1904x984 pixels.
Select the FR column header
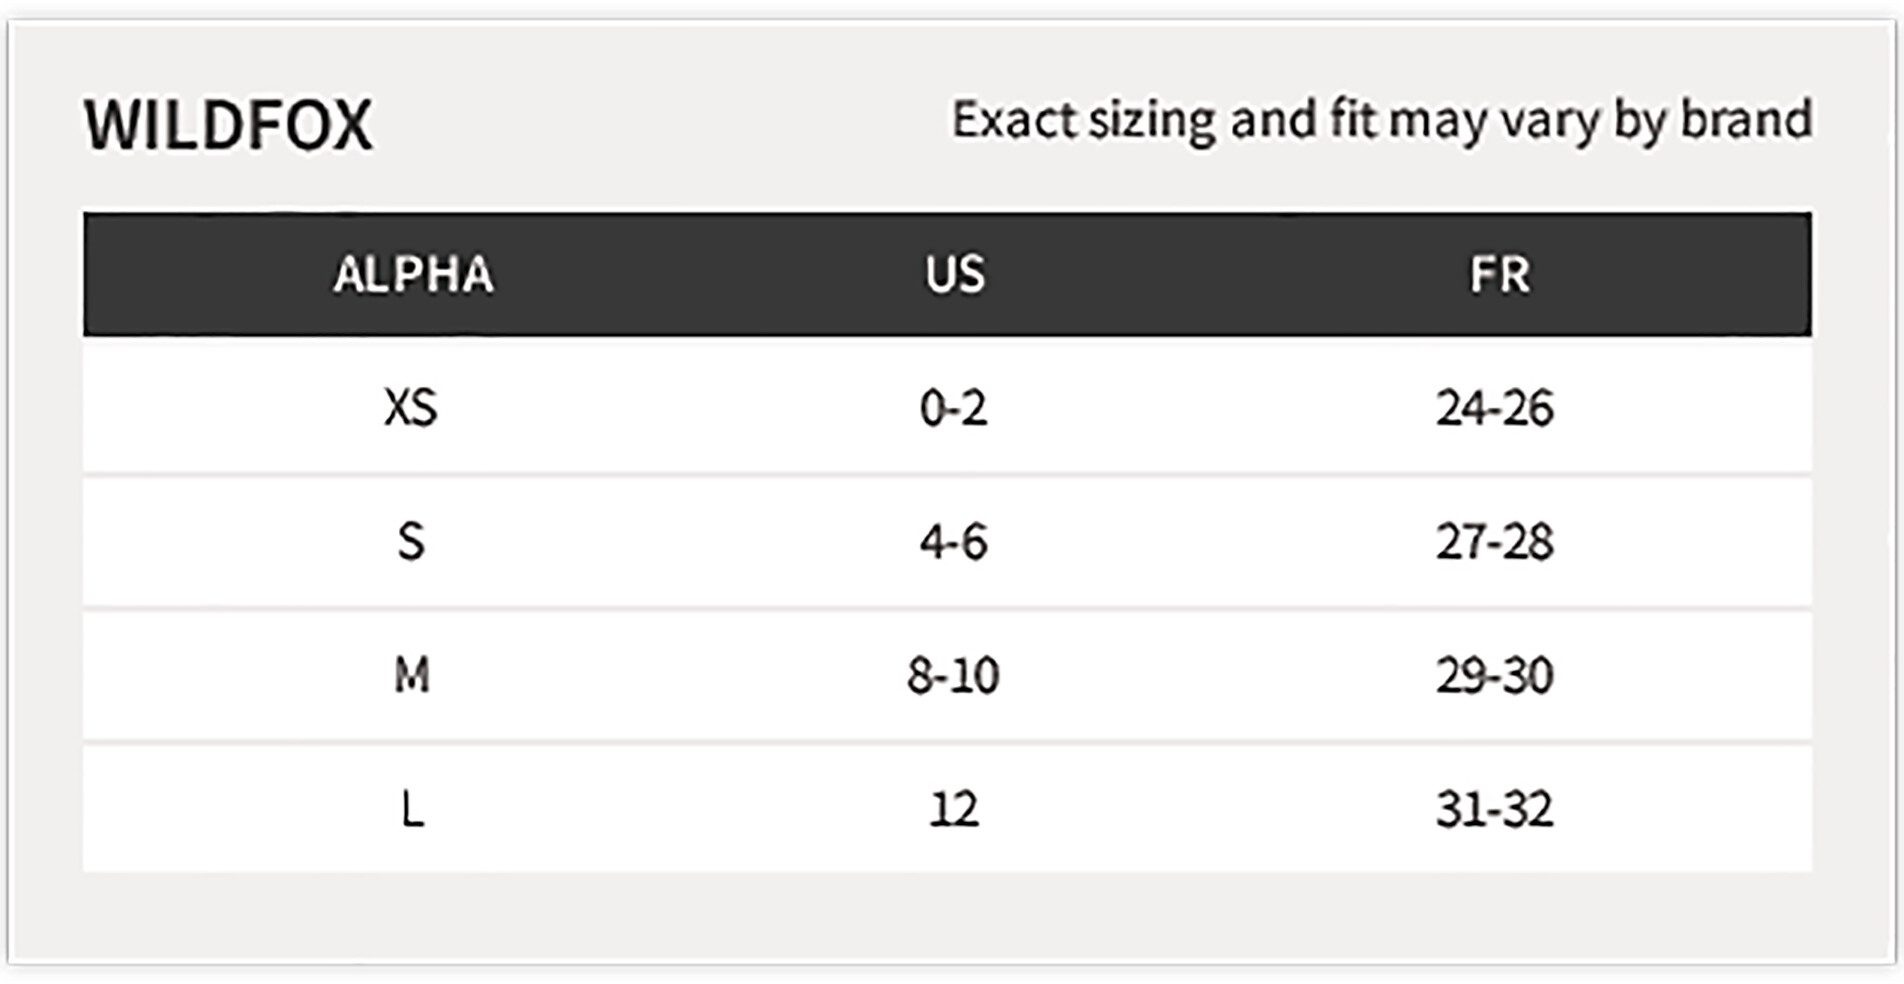pyautogui.click(x=1499, y=274)
